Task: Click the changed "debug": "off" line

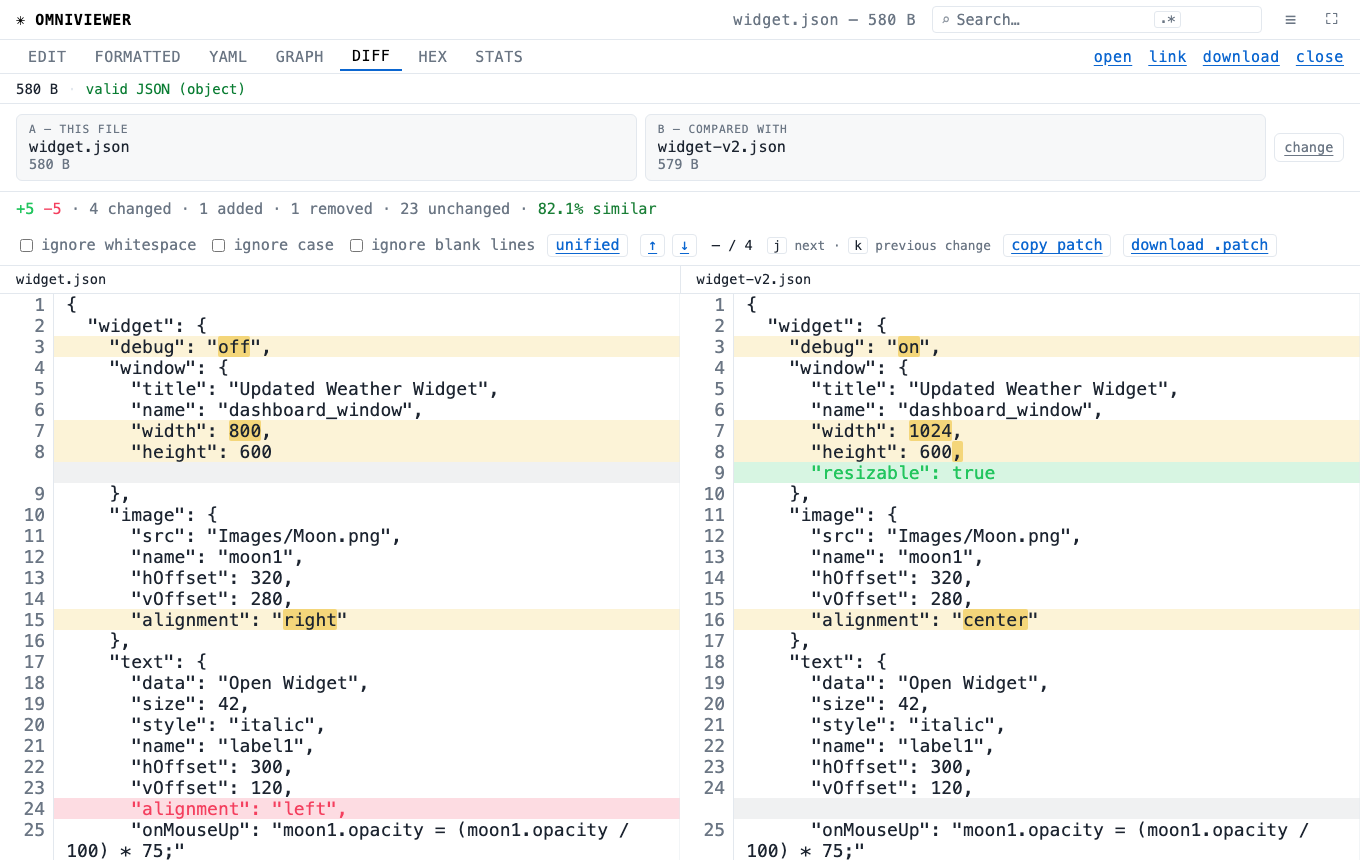Action: (x=366, y=347)
